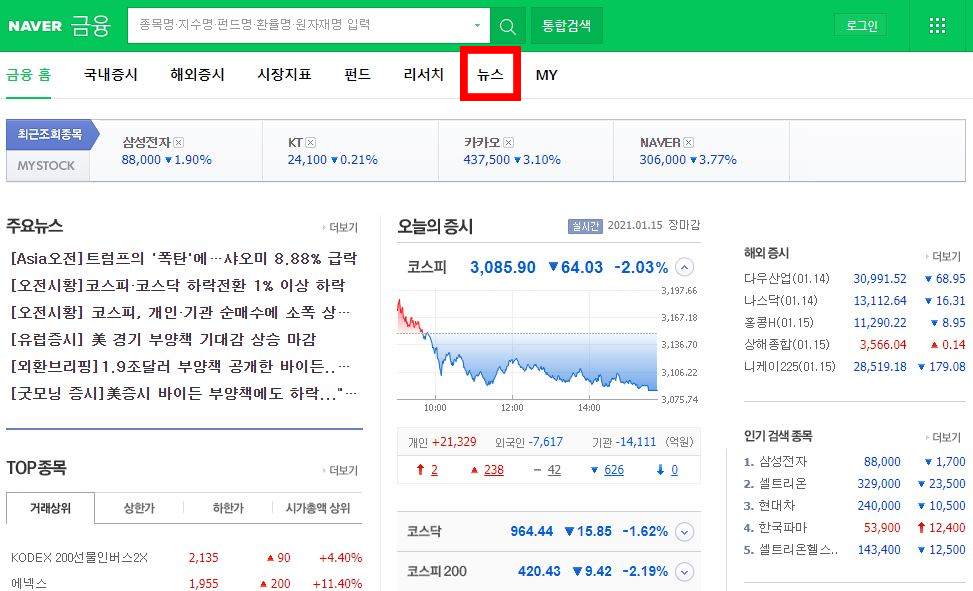Image resolution: width=973 pixels, height=591 pixels.
Task: Remove 삼성전자 from recent stocks
Action: tap(179, 143)
